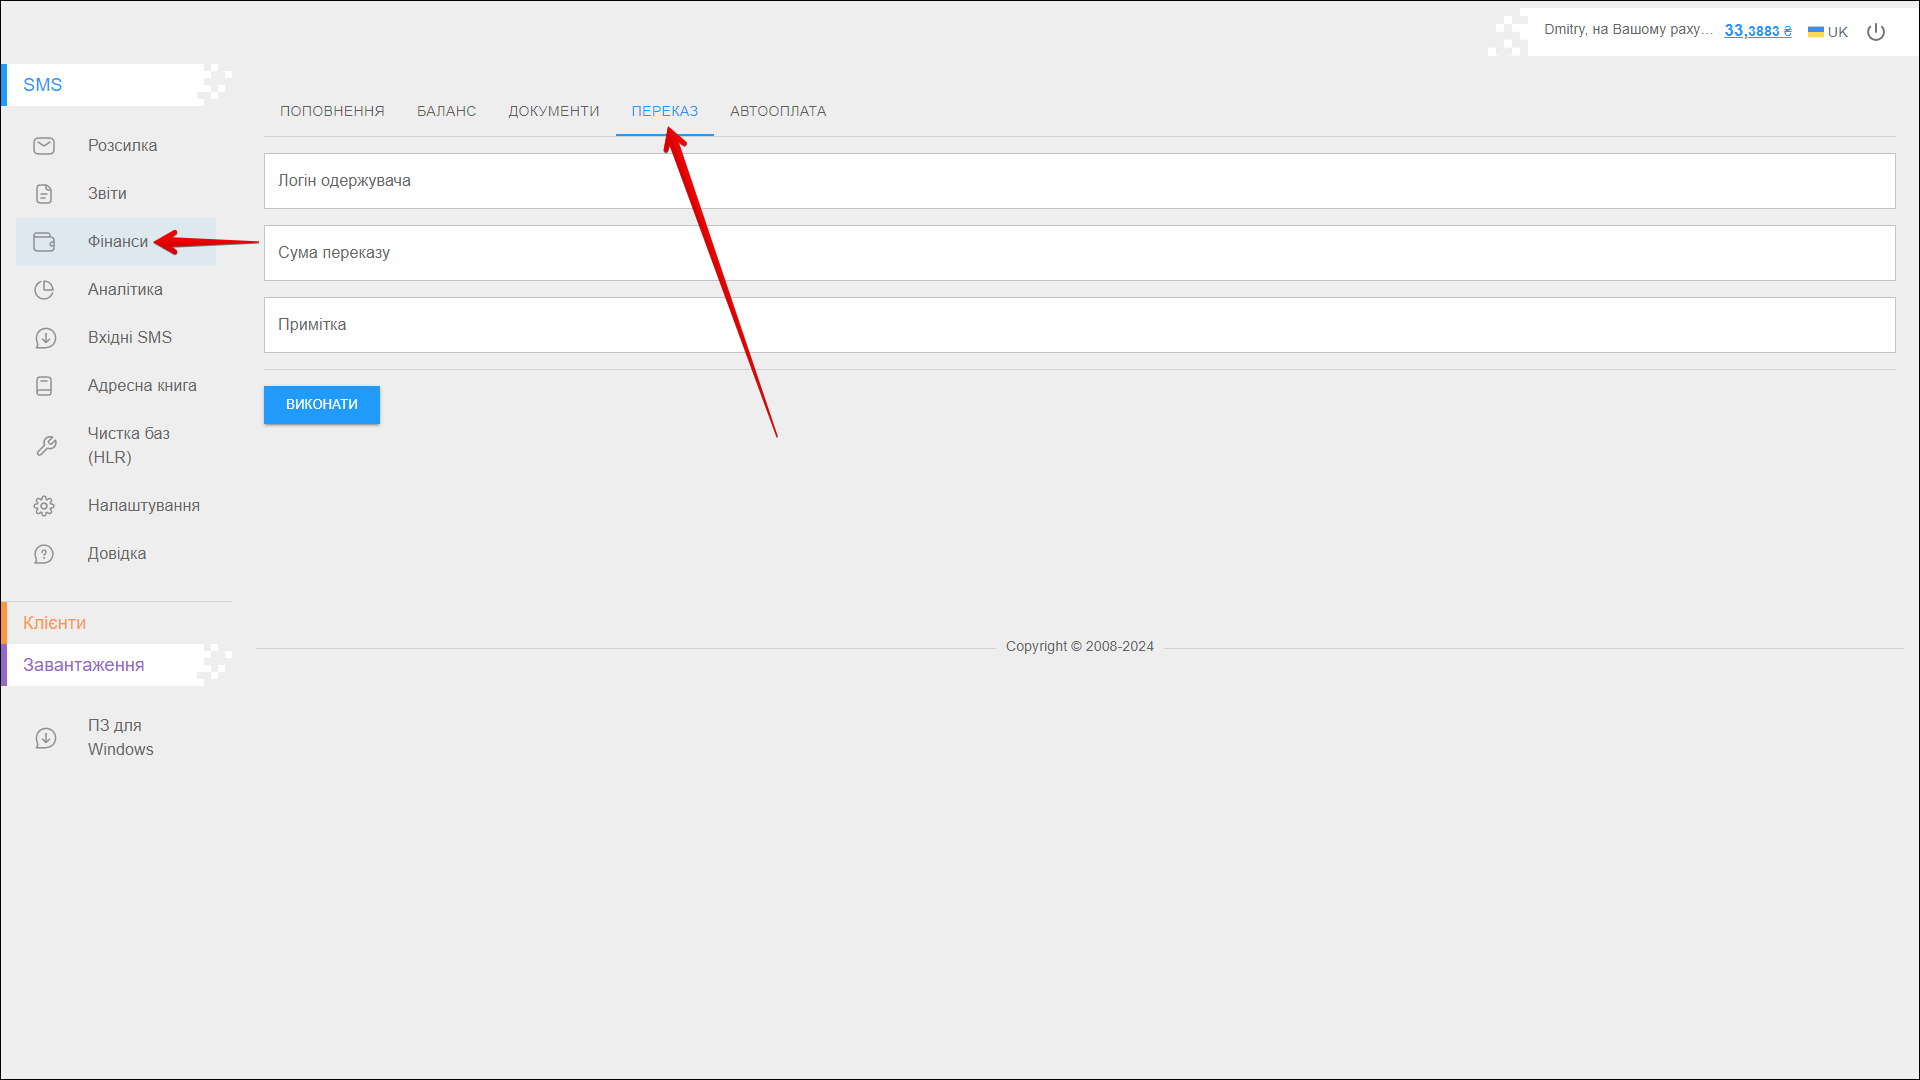Image resolution: width=1920 pixels, height=1080 pixels.
Task: Open the UK language selector
Action: click(x=1828, y=32)
